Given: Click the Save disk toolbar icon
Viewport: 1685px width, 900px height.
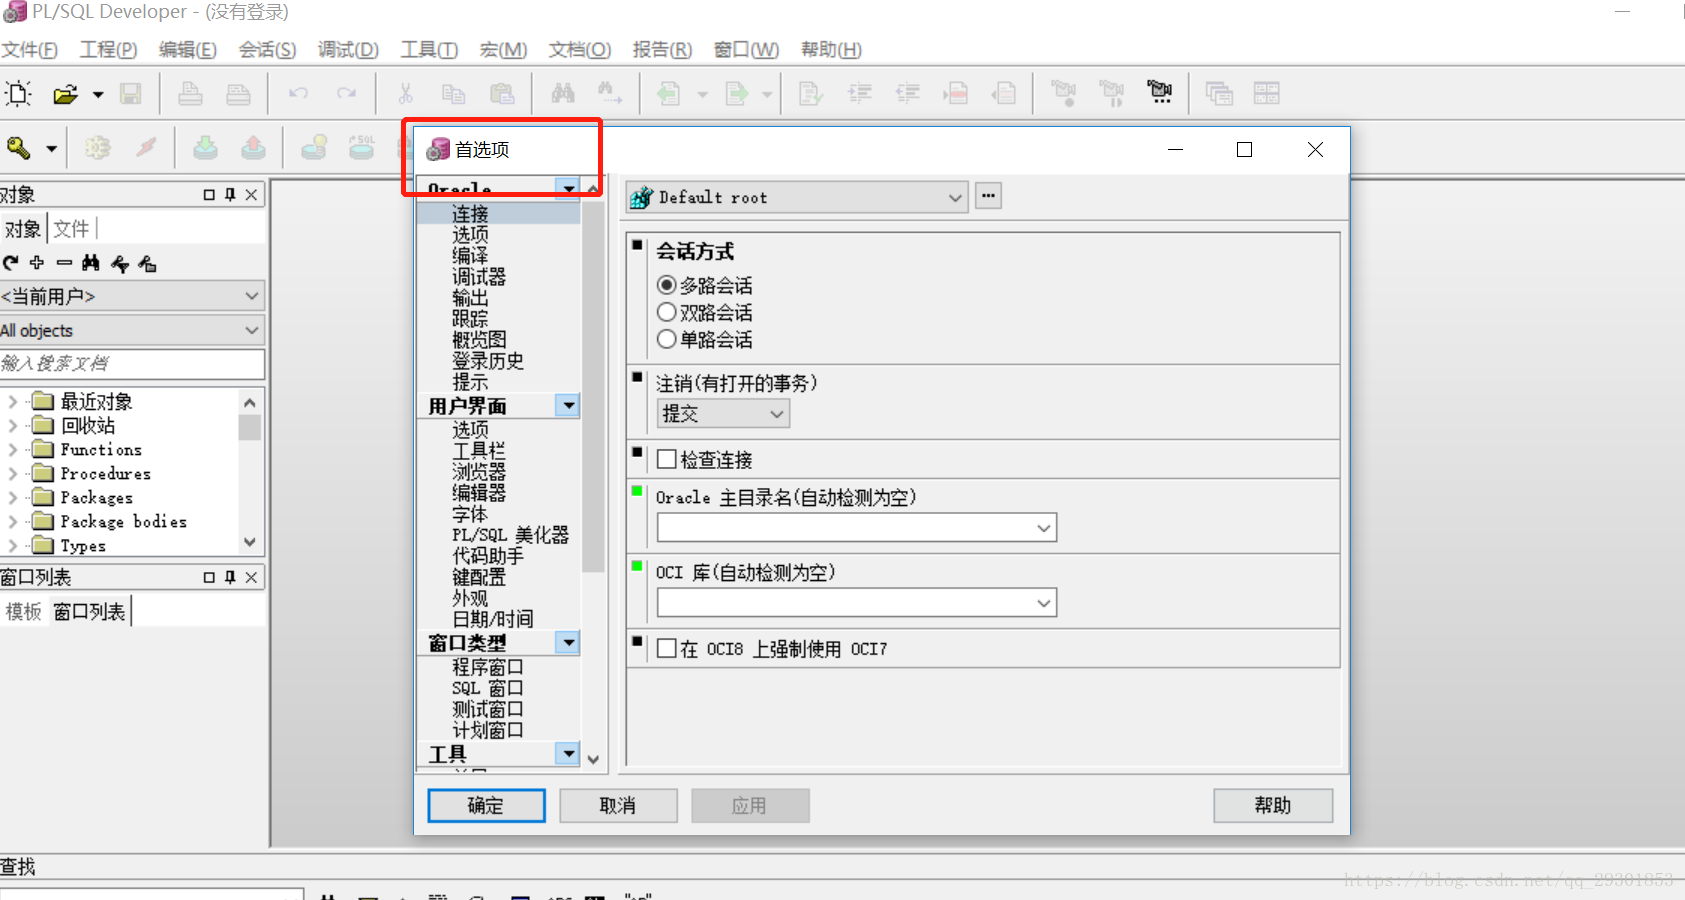Looking at the screenshot, I should point(131,94).
